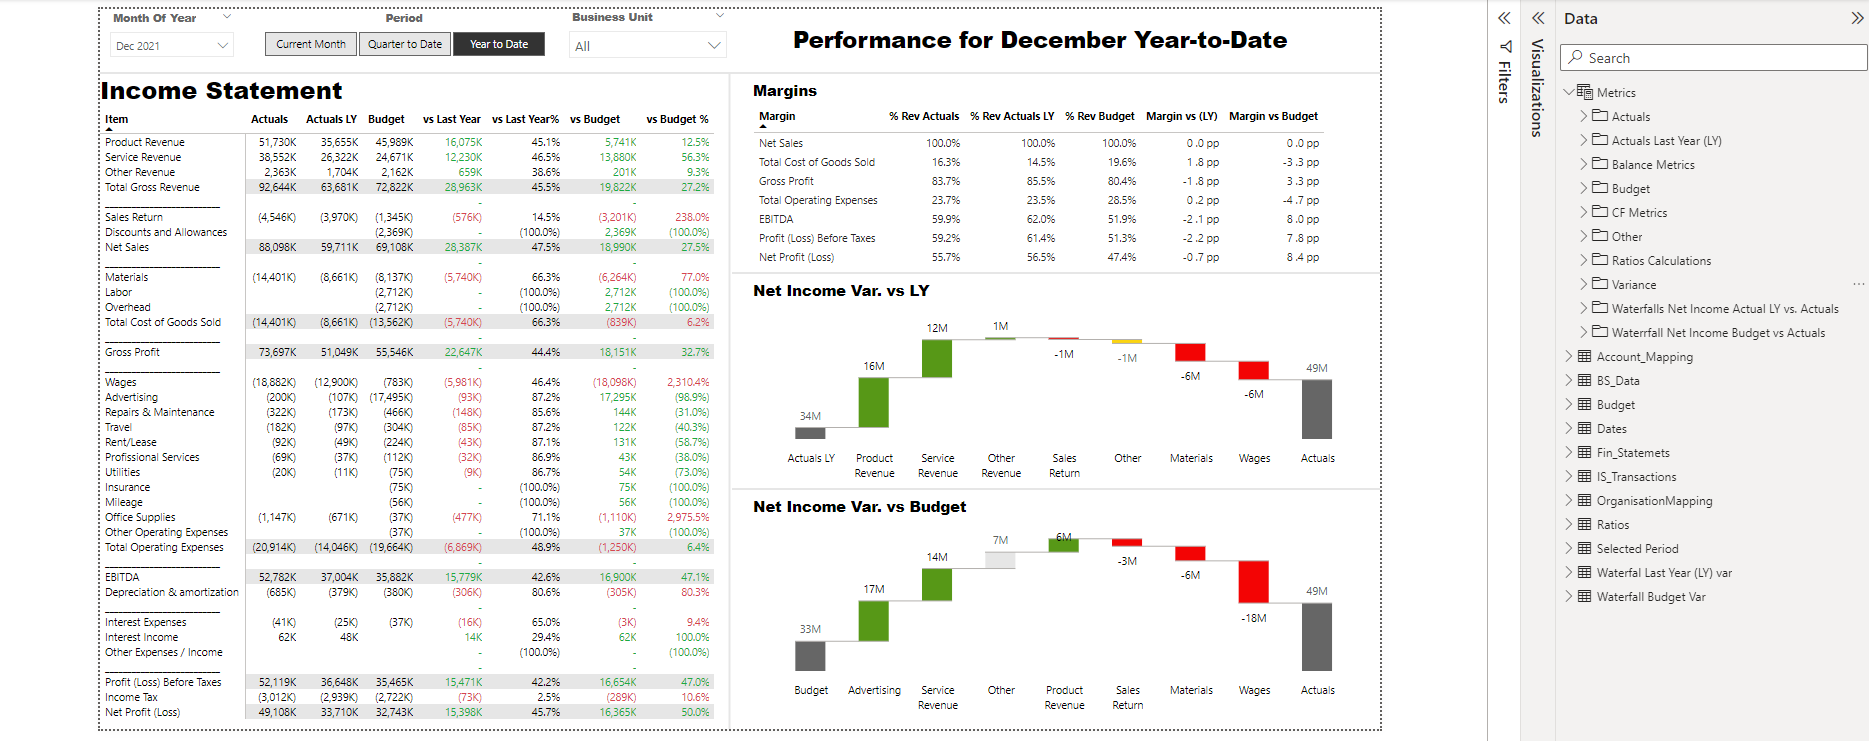
Task: Click the green Product Revenue bar in LY waterfall
Action: pos(874,402)
